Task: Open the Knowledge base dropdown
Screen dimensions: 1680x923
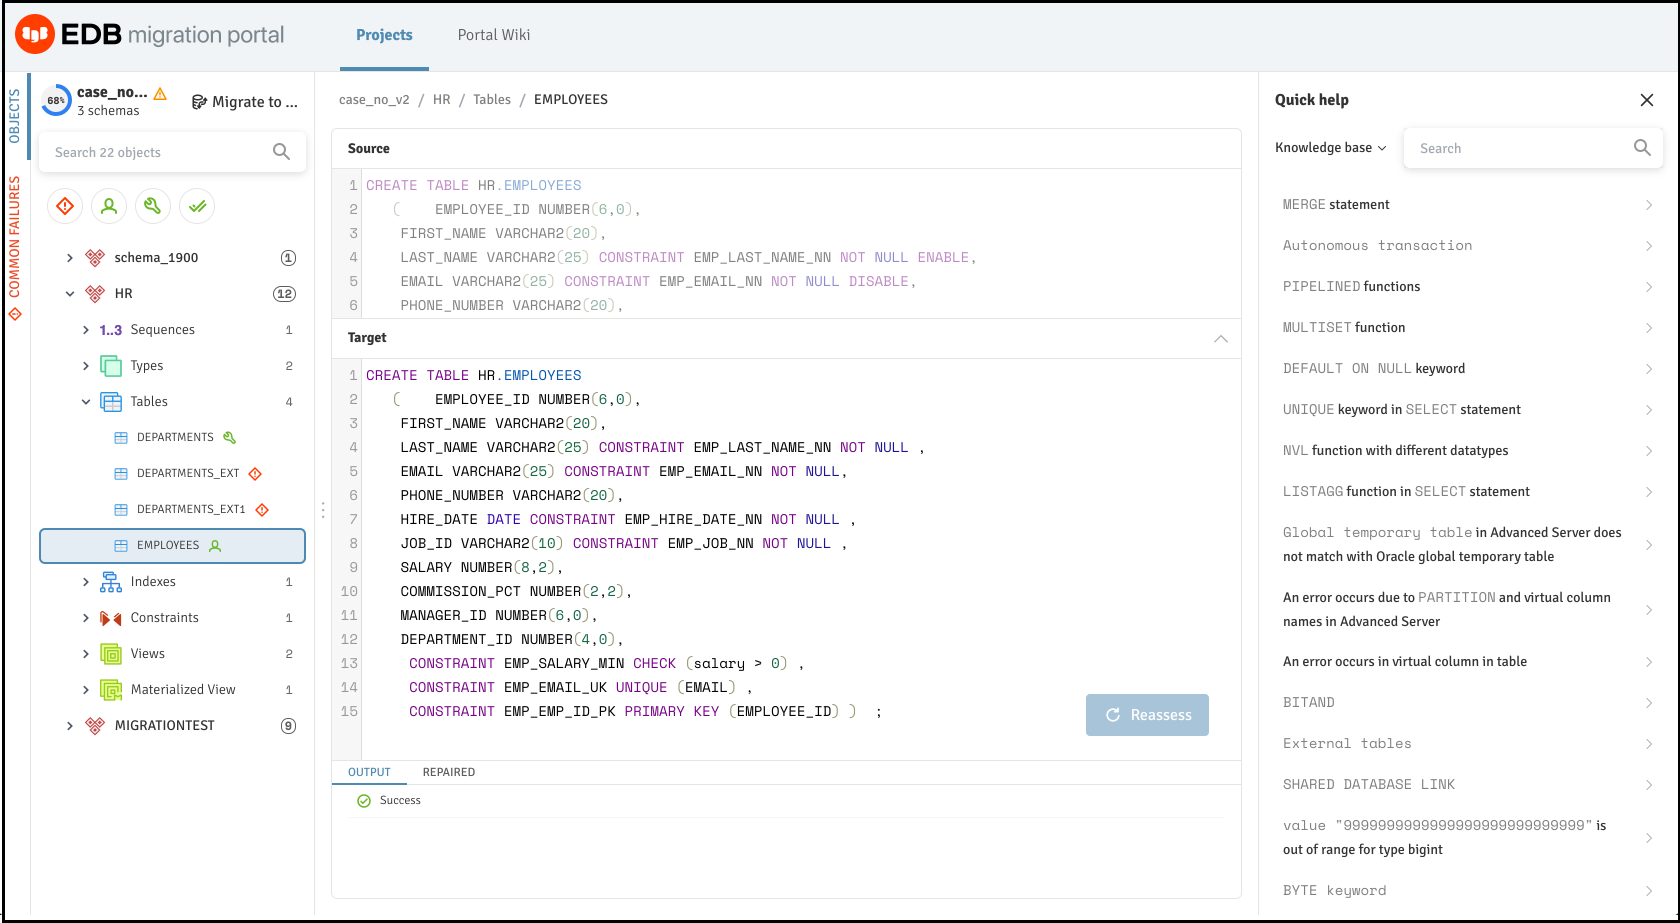Action: [x=1331, y=148]
